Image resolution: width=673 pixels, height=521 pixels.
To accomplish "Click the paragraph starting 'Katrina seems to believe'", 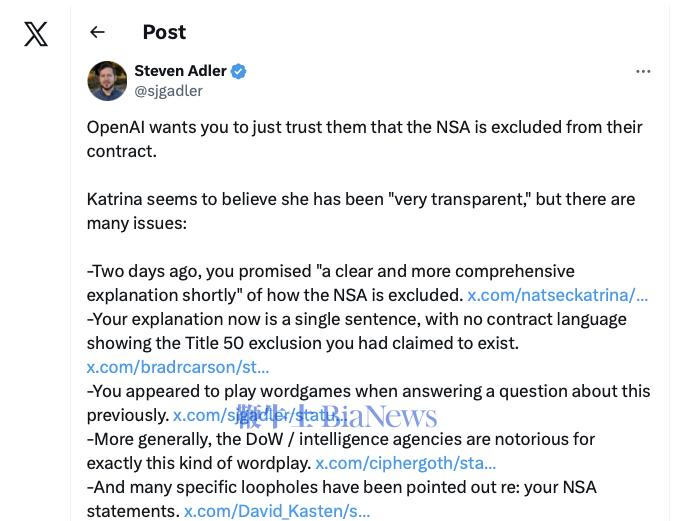I will [x=361, y=211].
